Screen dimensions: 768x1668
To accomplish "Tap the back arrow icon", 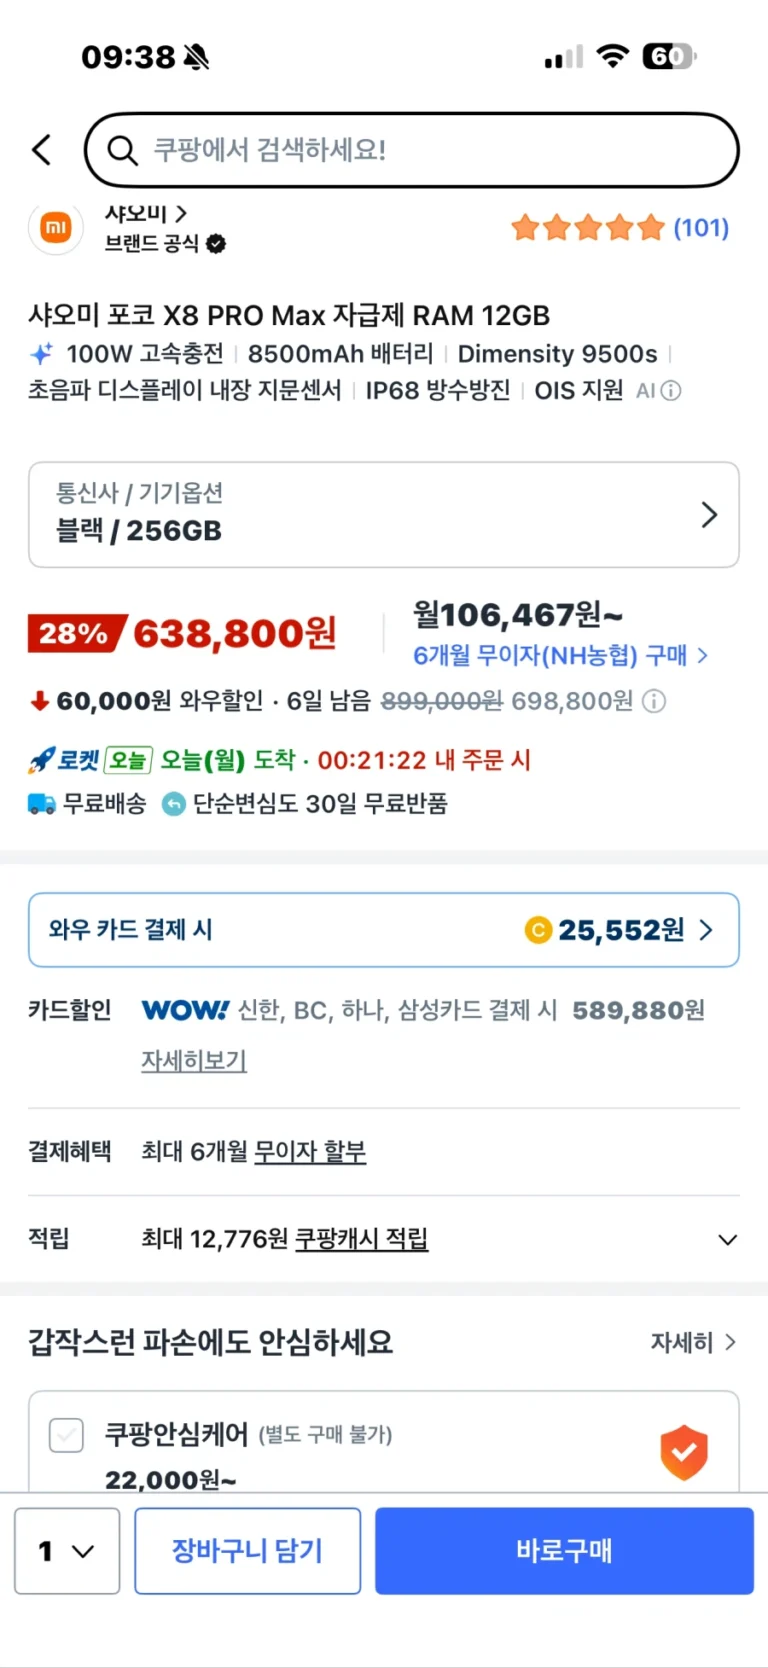I will [41, 150].
